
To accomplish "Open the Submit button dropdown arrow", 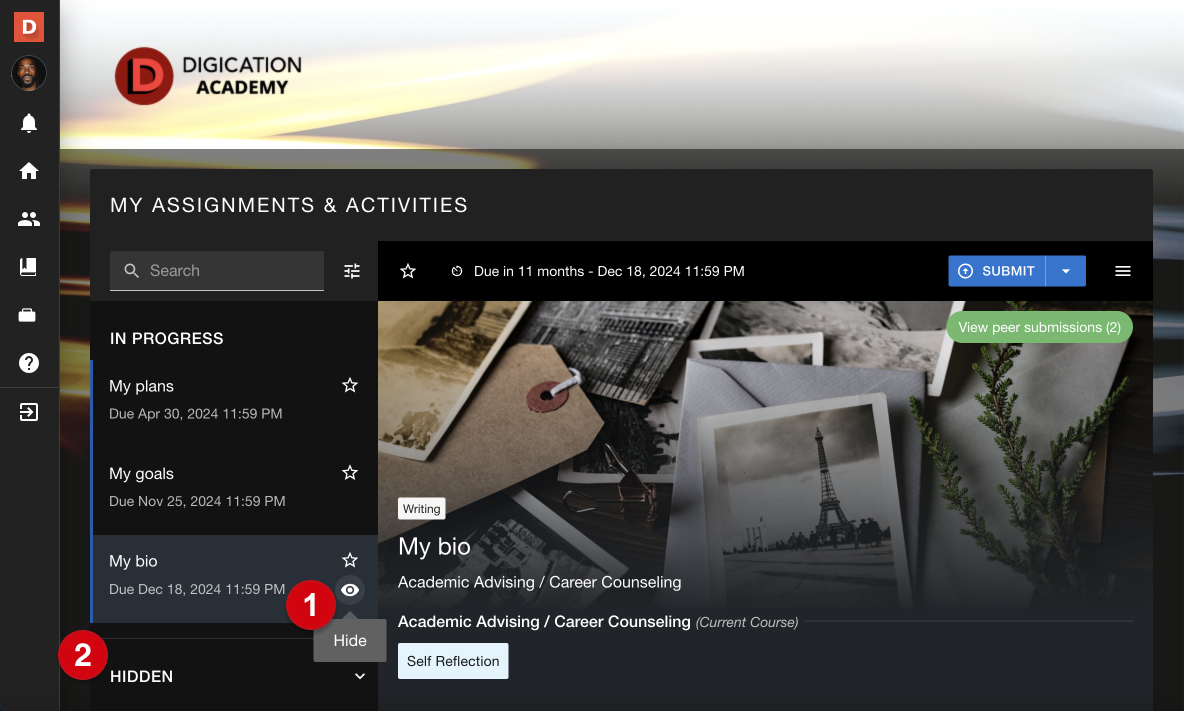I will coord(1066,271).
